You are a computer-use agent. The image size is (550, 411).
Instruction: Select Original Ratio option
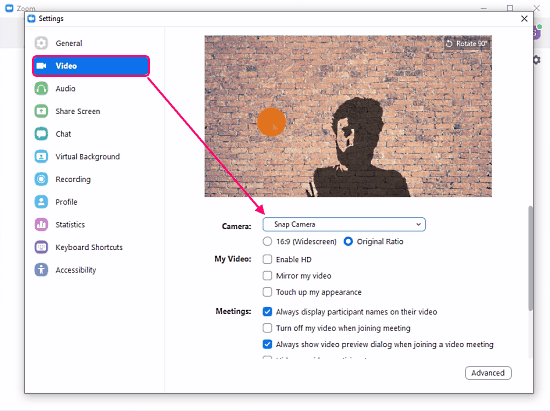tap(348, 241)
